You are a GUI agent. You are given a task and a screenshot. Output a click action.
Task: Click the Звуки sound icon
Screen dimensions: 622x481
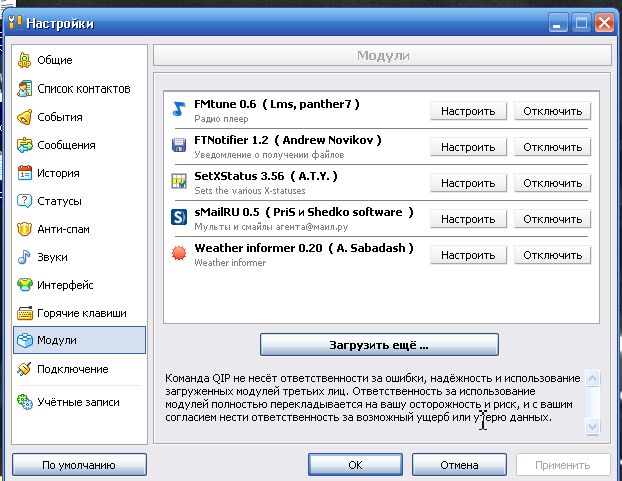click(25, 257)
